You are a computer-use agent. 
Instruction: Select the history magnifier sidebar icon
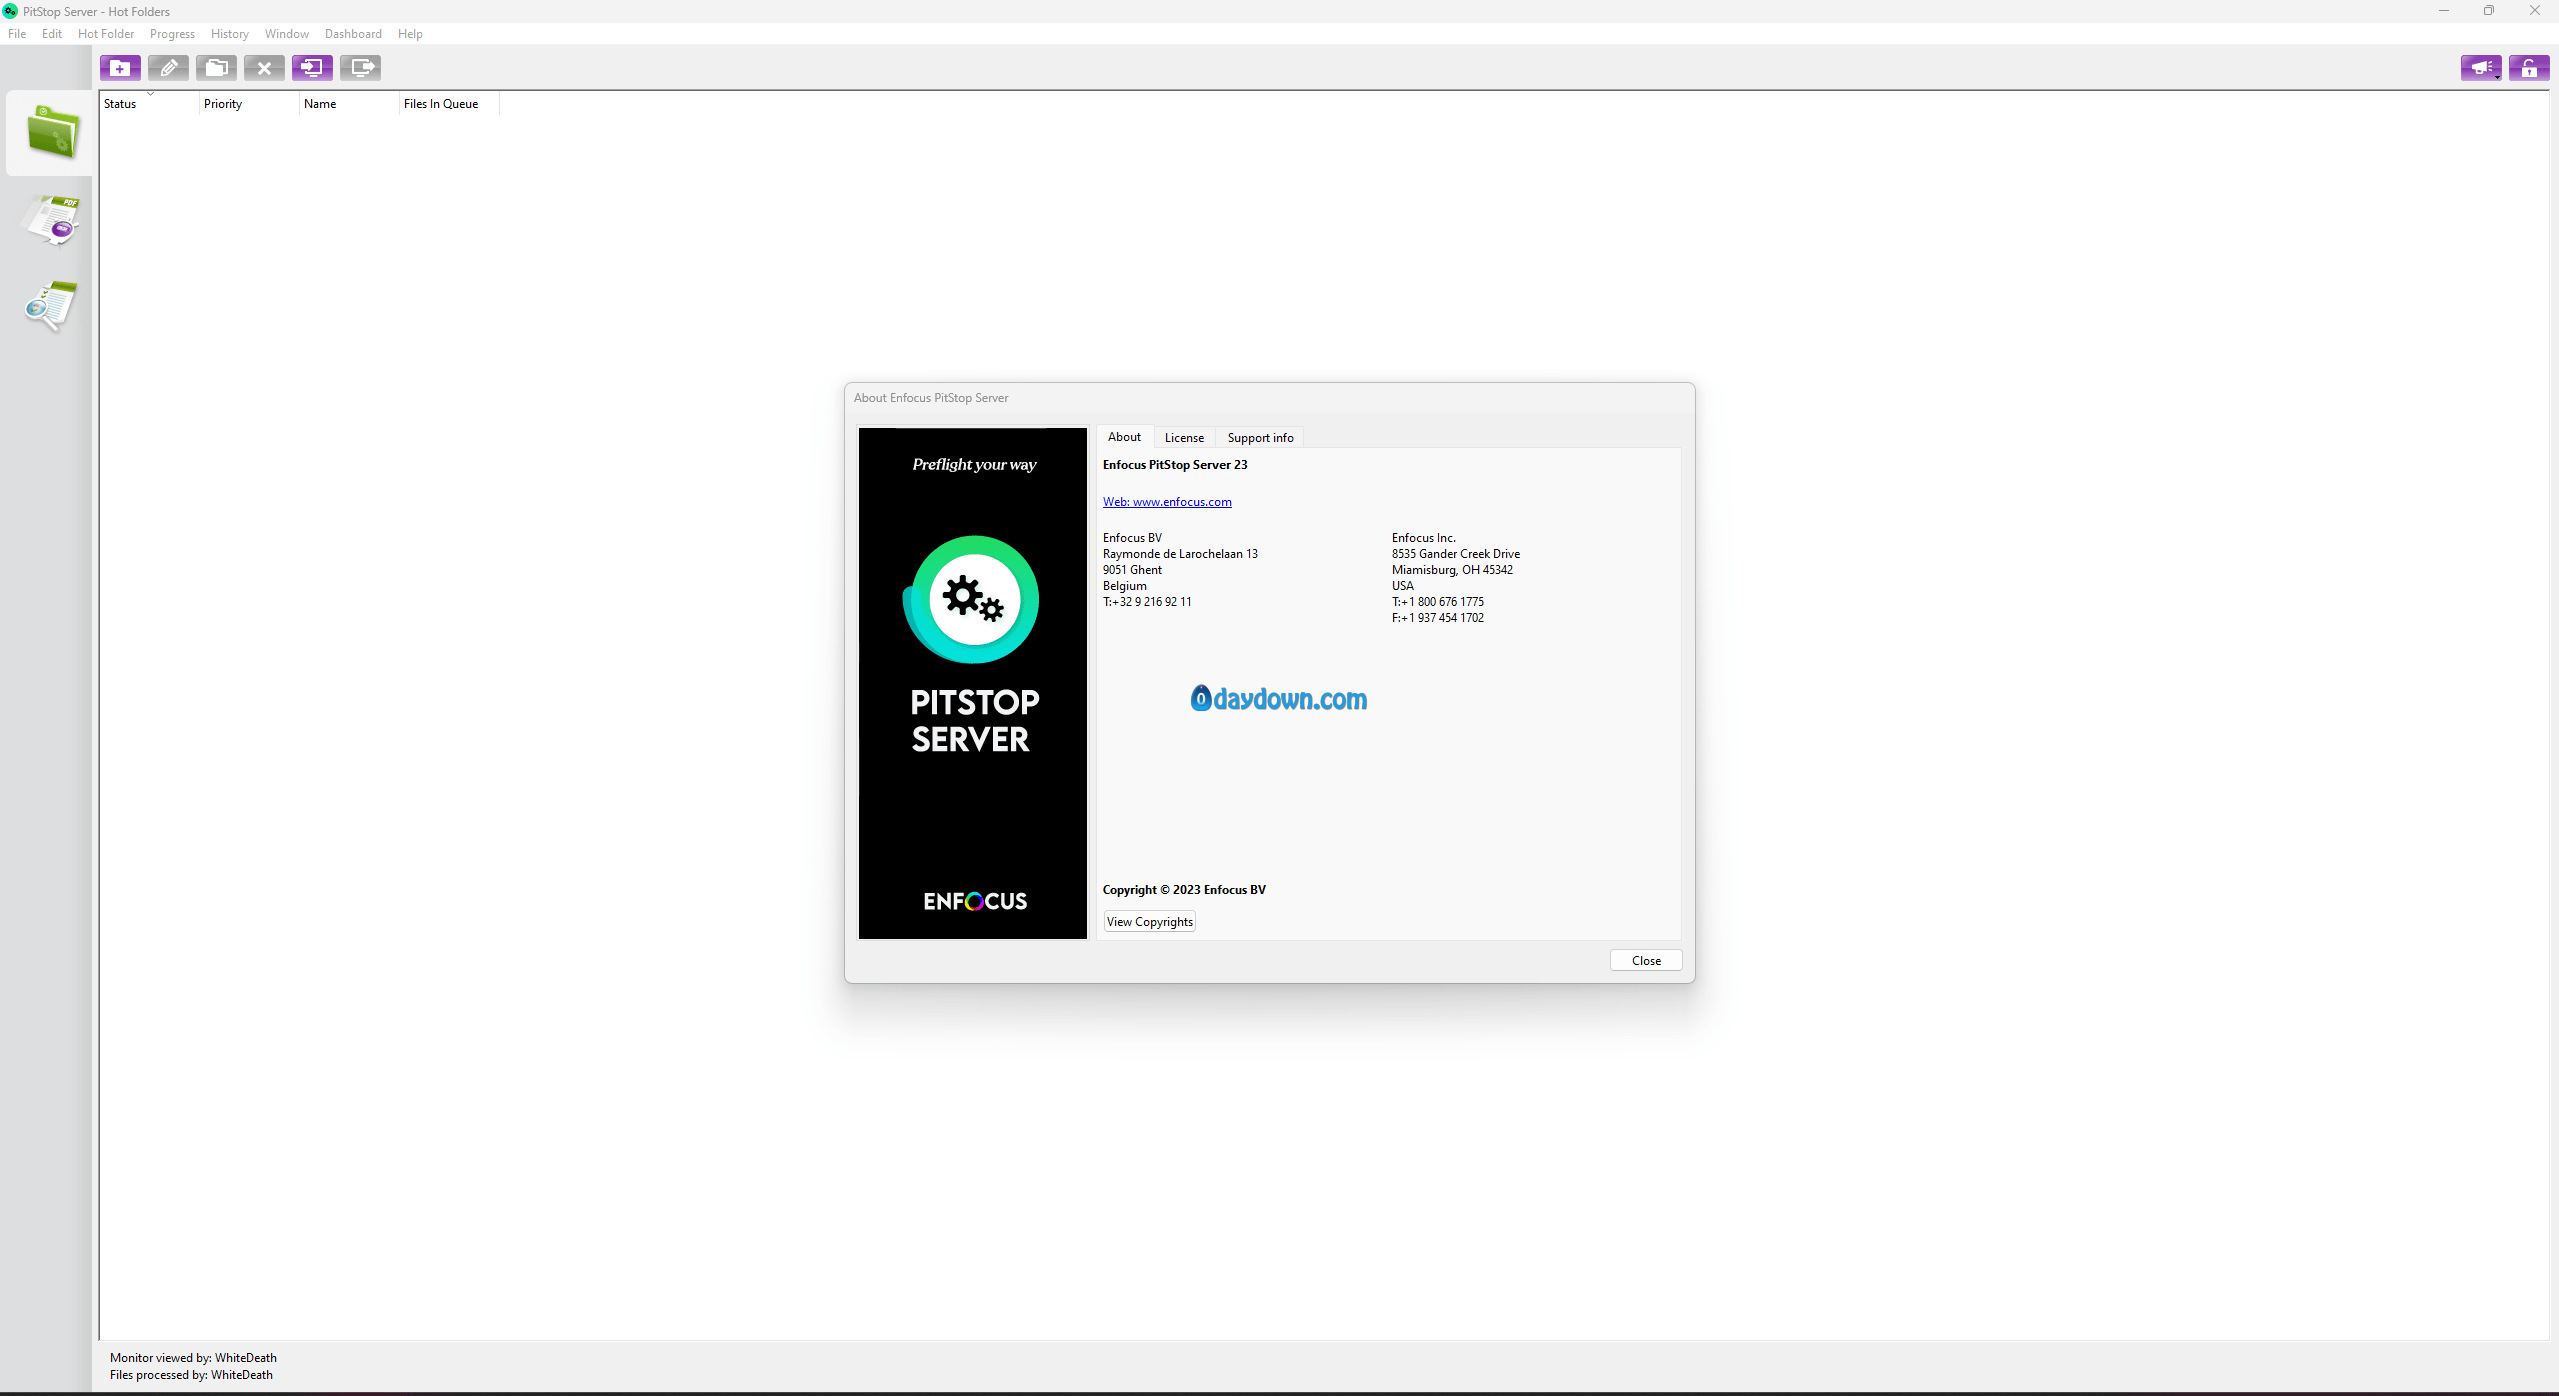tap(50, 306)
